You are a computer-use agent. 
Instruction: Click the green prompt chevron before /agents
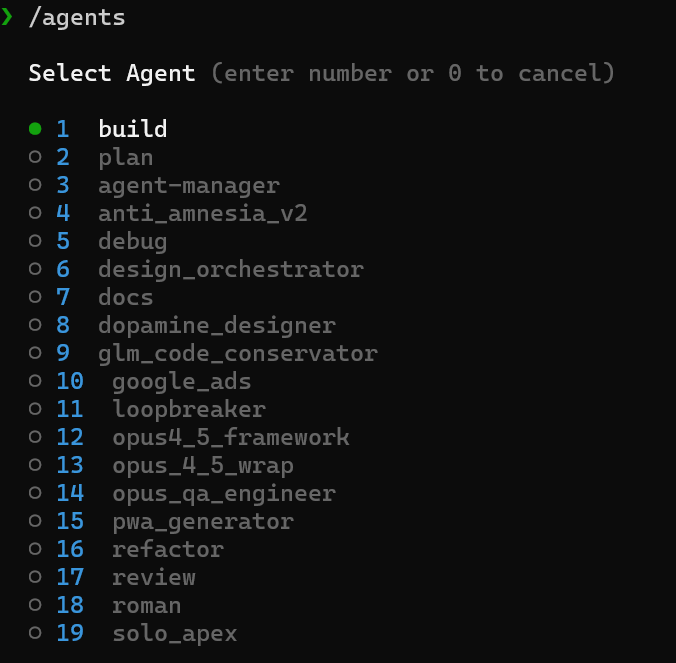point(8,17)
